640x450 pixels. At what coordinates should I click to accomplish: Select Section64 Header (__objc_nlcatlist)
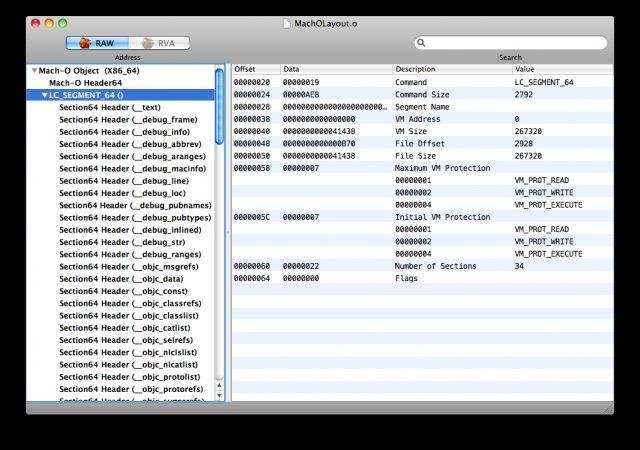pyautogui.click(x=128, y=365)
